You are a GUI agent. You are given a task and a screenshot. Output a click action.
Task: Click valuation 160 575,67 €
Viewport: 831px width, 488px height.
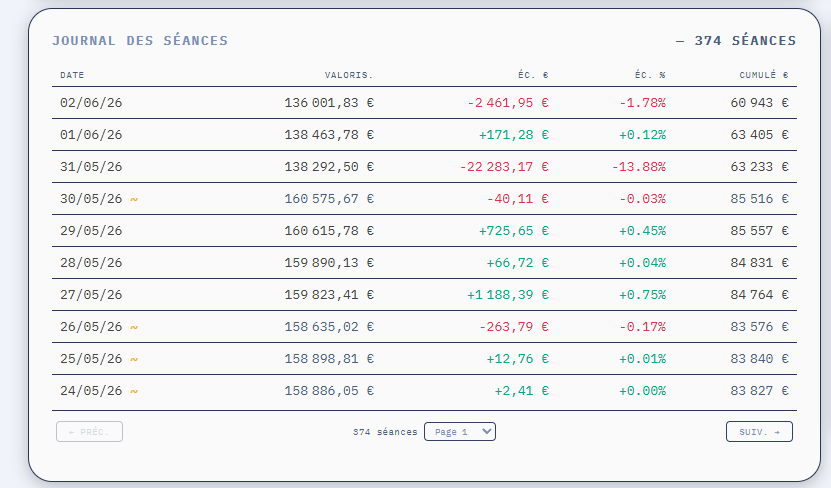(x=329, y=199)
